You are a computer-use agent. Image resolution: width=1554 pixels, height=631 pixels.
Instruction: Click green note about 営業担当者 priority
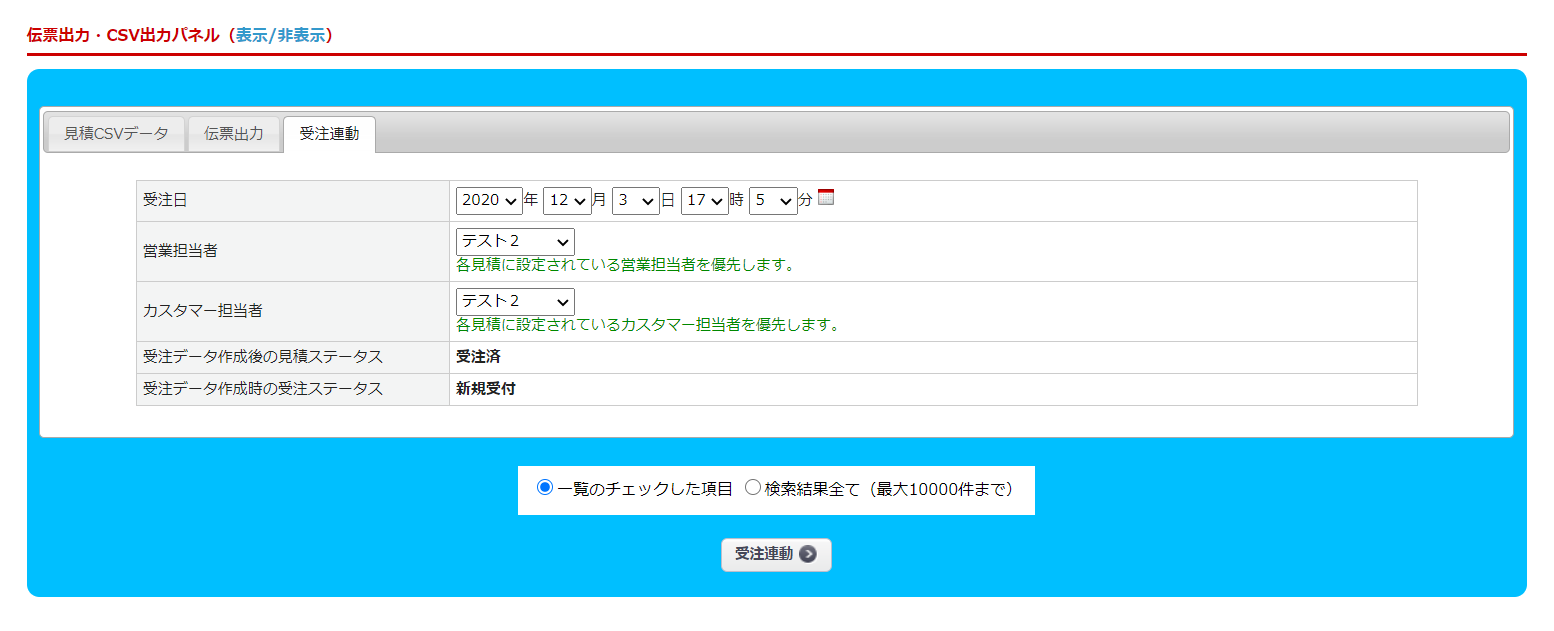[x=625, y=265]
